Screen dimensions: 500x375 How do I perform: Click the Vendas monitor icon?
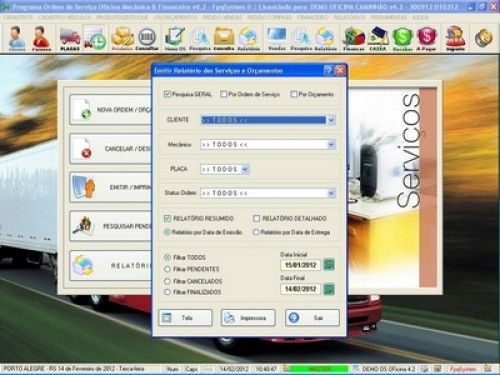[x=277, y=38]
